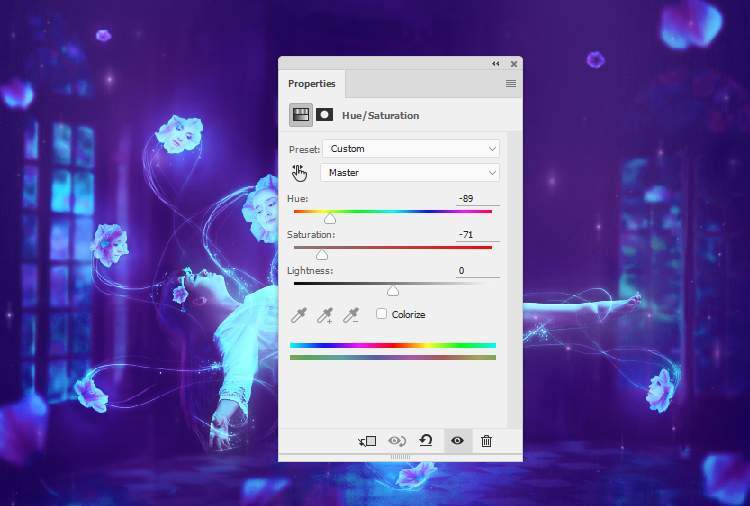Delete this adjustment layer with trash icon
Image resolution: width=750 pixels, height=506 pixels.
(486, 441)
